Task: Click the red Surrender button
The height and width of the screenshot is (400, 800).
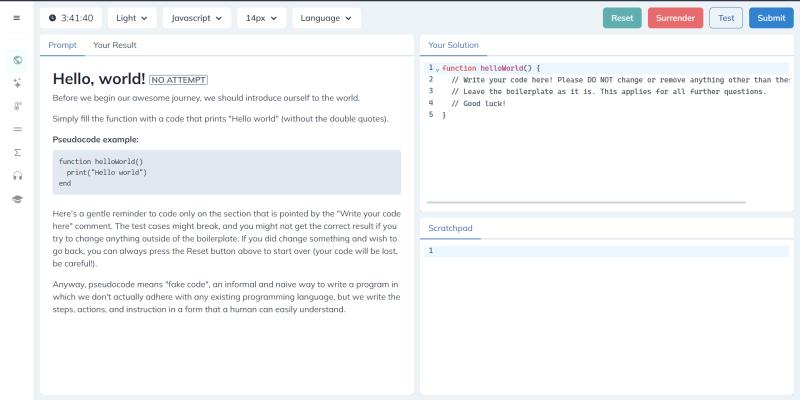Action: 675,18
